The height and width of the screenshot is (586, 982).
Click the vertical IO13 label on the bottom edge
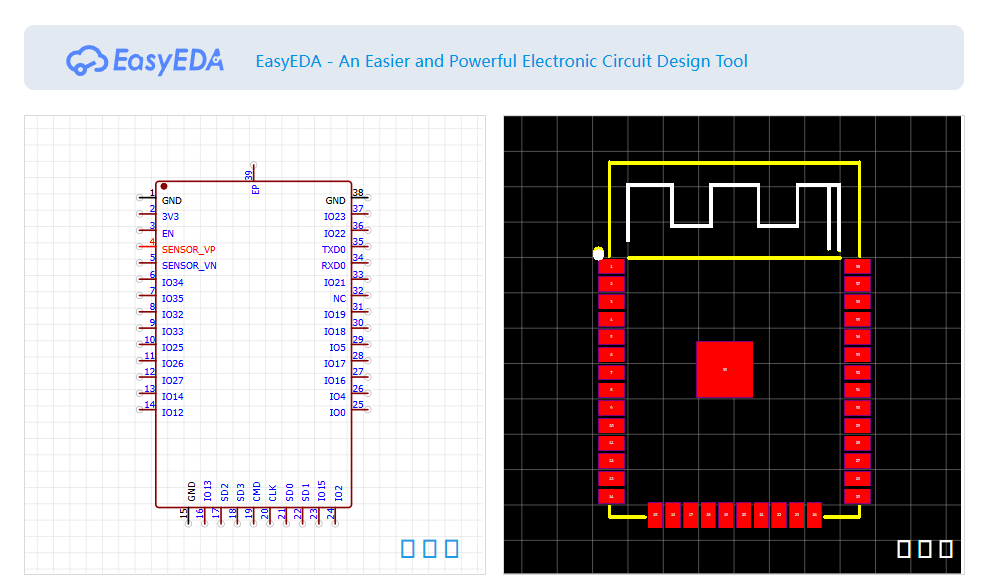[208, 491]
